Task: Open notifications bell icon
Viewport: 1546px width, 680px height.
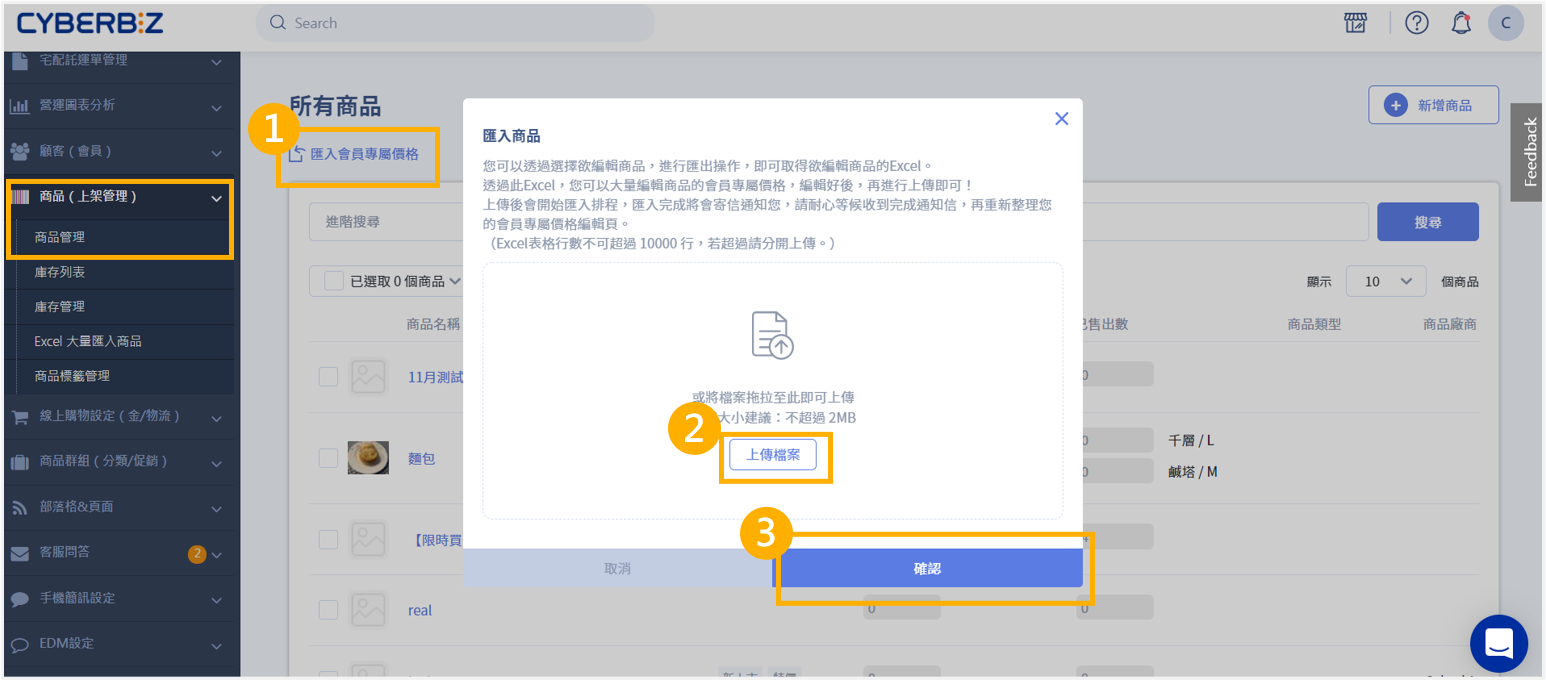Action: (1461, 23)
